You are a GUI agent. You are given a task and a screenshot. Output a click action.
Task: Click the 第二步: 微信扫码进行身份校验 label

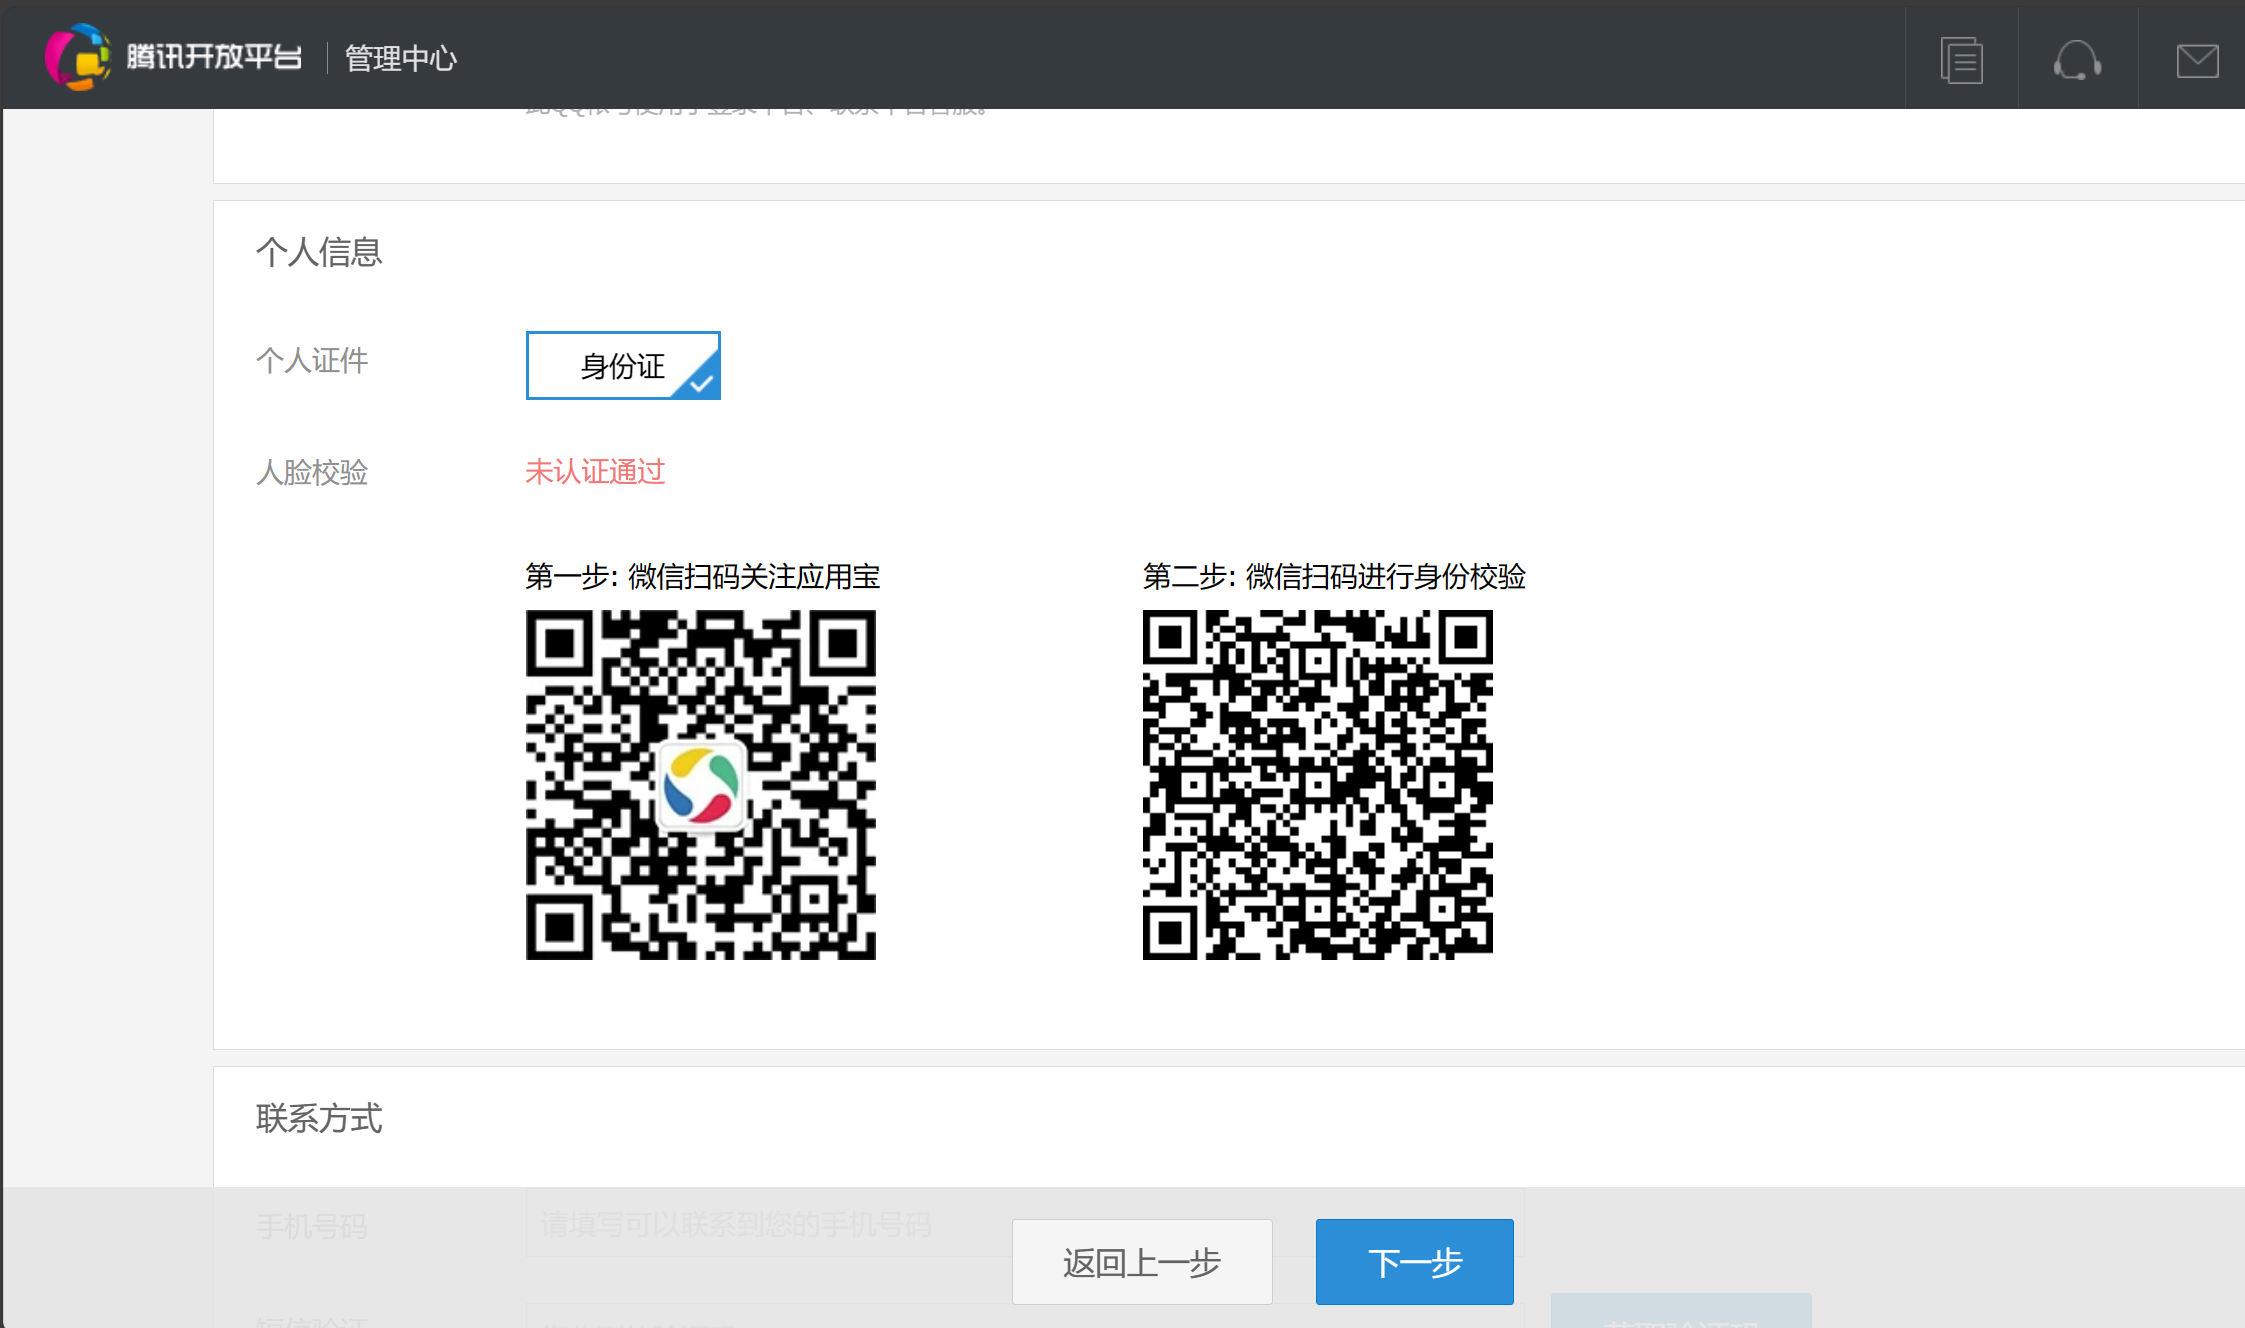(1334, 576)
